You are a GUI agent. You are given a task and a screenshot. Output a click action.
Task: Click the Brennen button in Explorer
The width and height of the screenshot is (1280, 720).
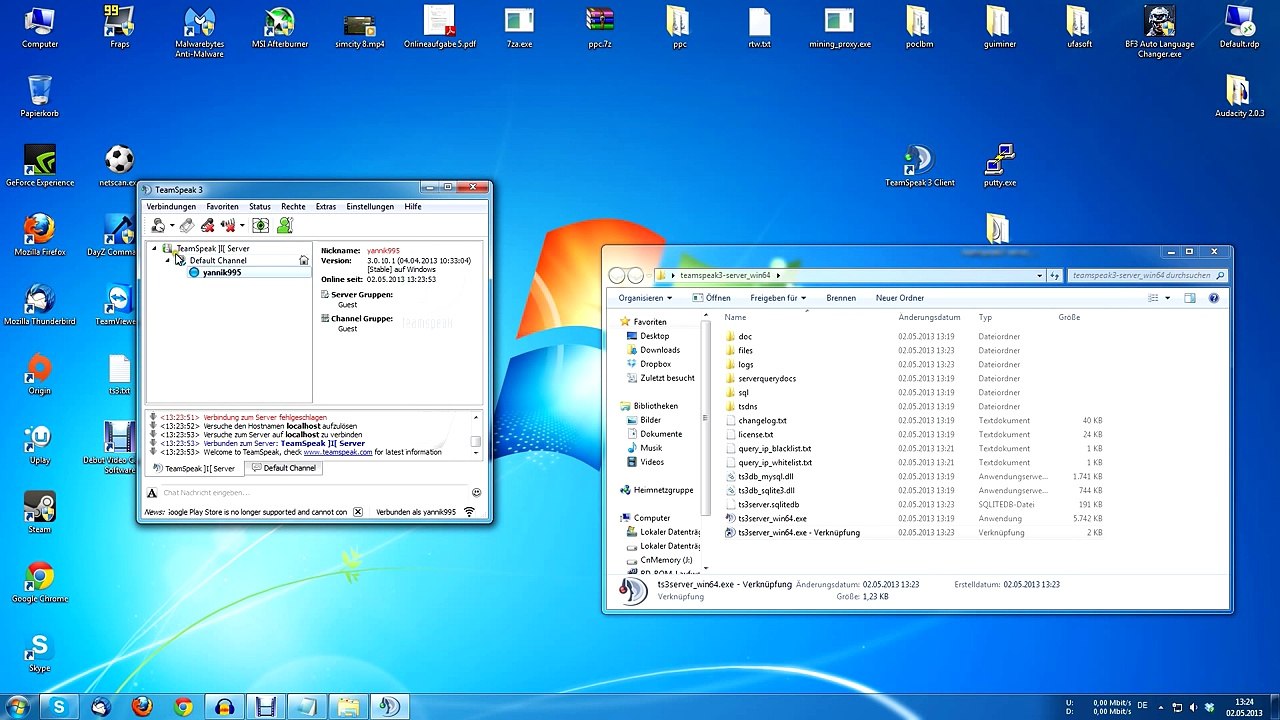coord(841,298)
